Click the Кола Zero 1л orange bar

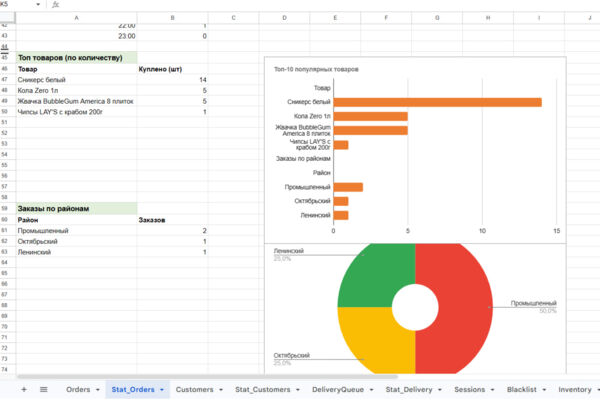pos(370,116)
